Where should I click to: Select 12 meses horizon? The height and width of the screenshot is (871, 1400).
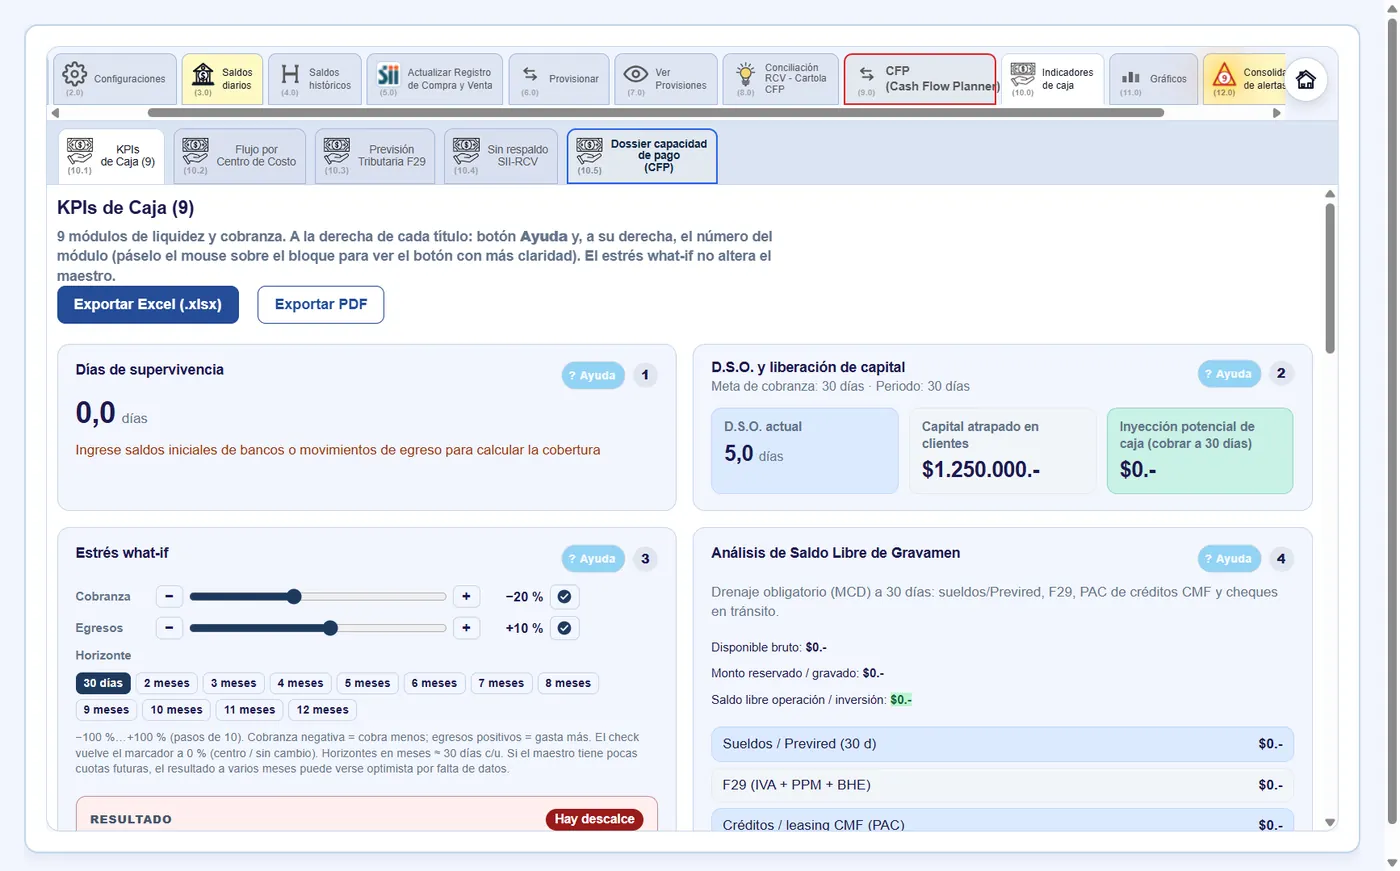pos(323,710)
